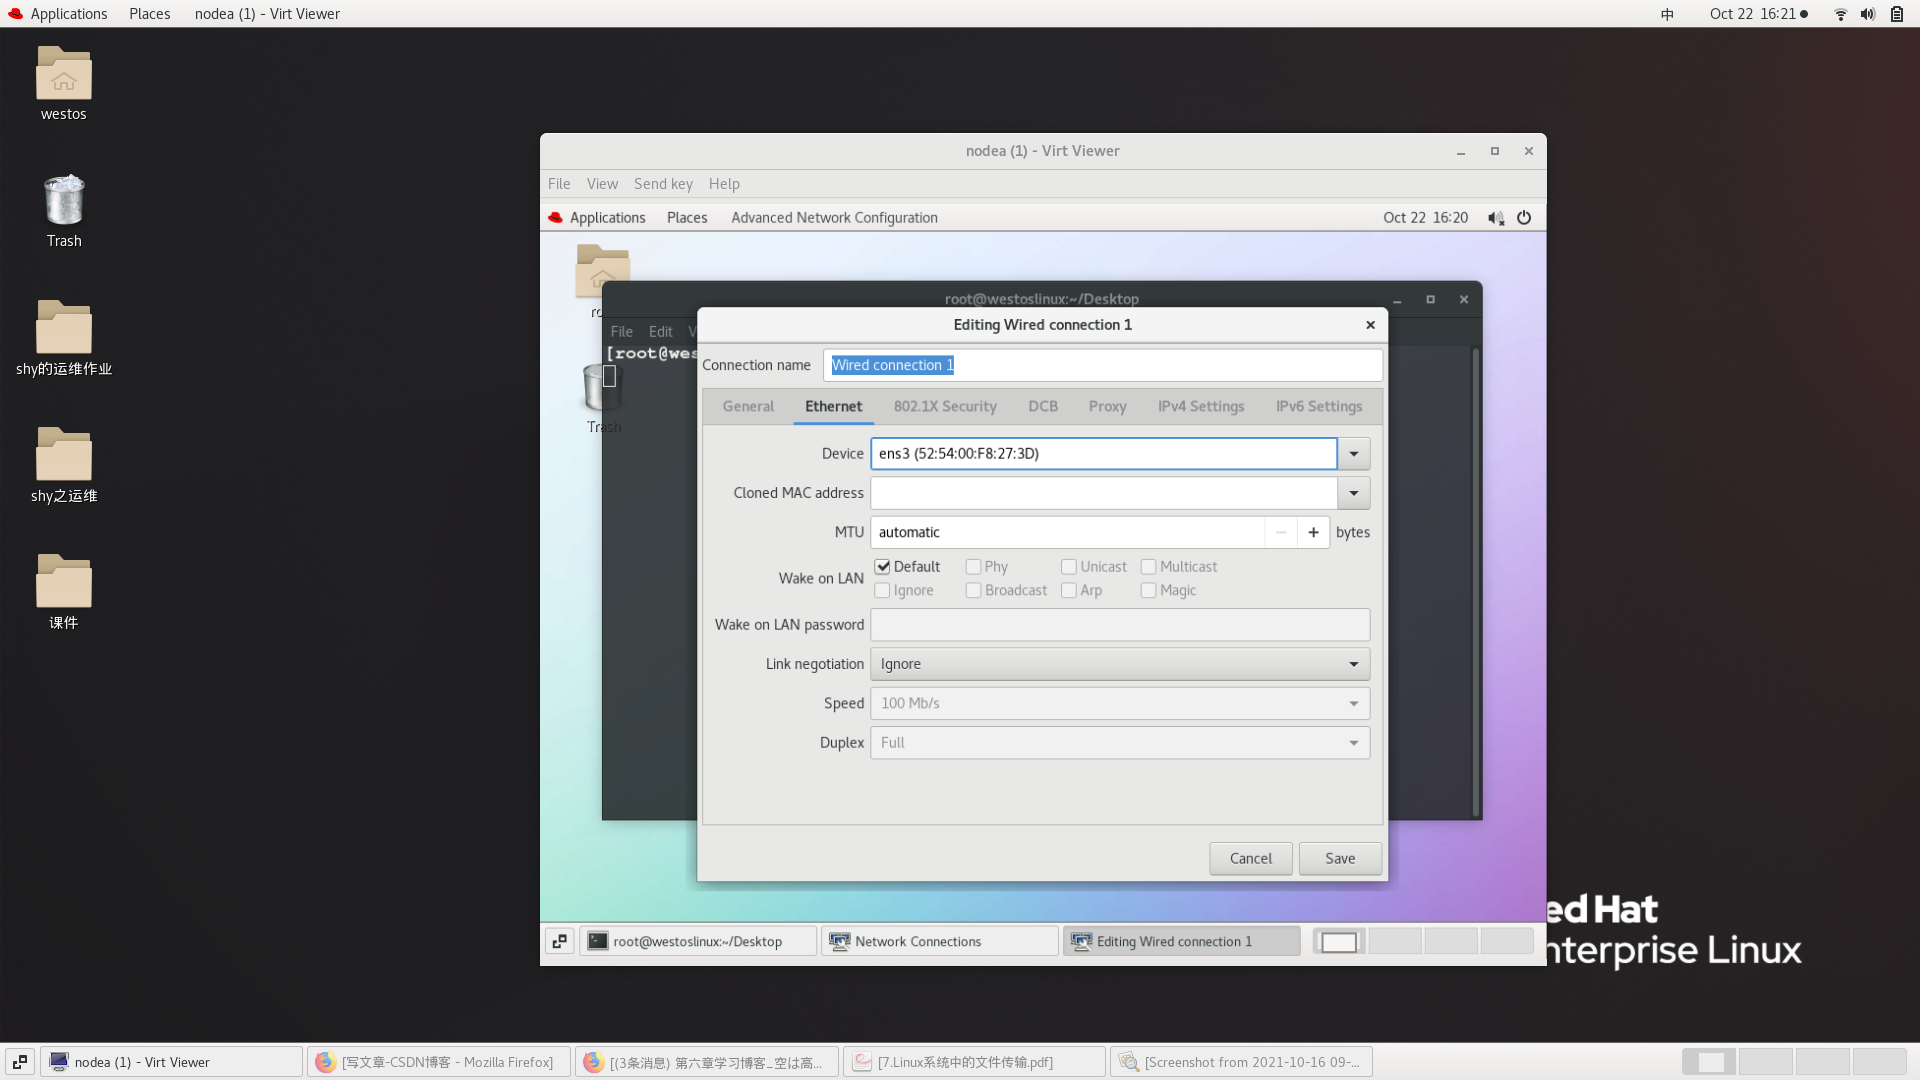
Task: Uncheck the Default Wake on LAN checkbox
Action: [883, 567]
